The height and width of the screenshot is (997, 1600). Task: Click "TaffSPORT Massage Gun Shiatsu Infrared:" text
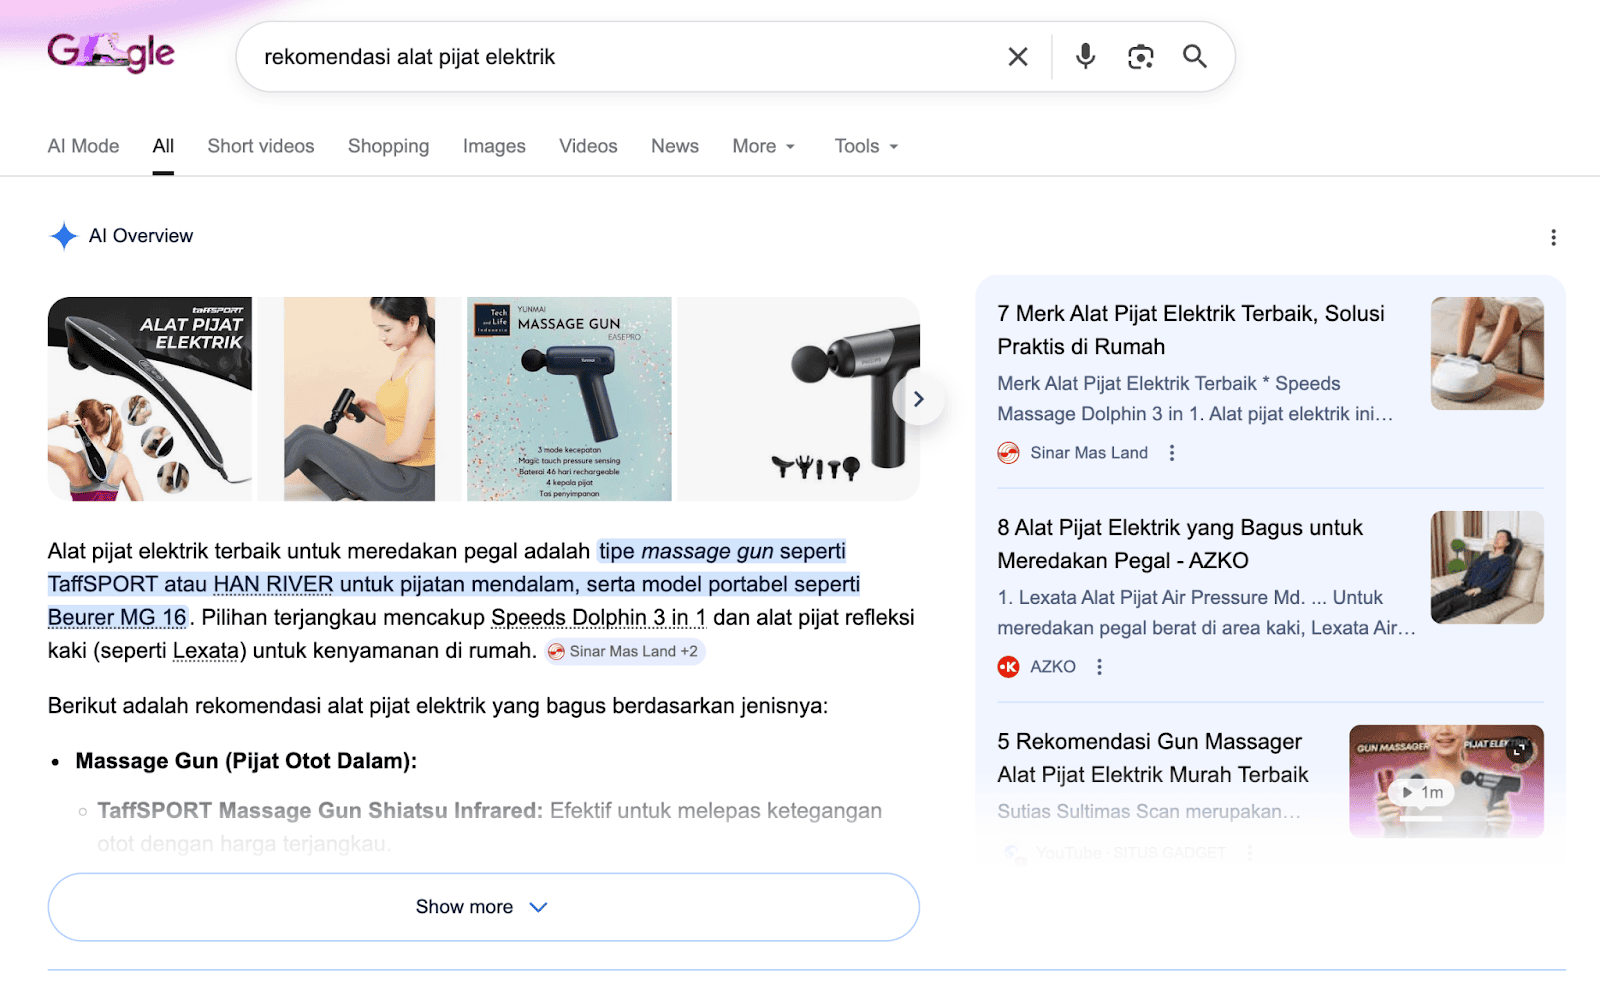click(x=320, y=810)
